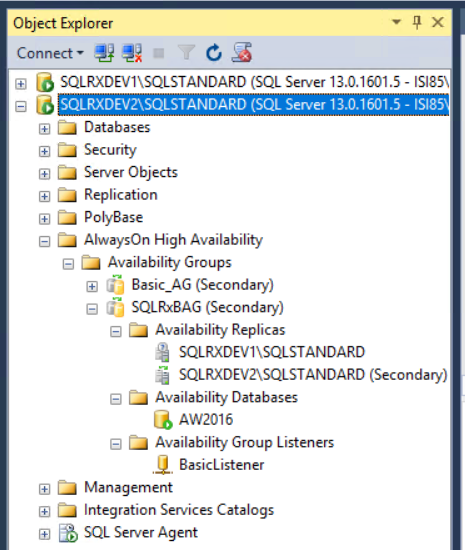The height and width of the screenshot is (550, 465).
Task: Open the Activity Monitor script icon
Action: click(x=242, y=53)
